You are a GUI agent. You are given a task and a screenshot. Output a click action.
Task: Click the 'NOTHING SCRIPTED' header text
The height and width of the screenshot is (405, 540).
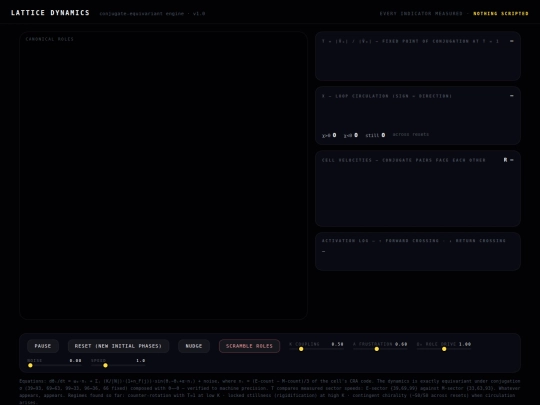click(501, 13)
